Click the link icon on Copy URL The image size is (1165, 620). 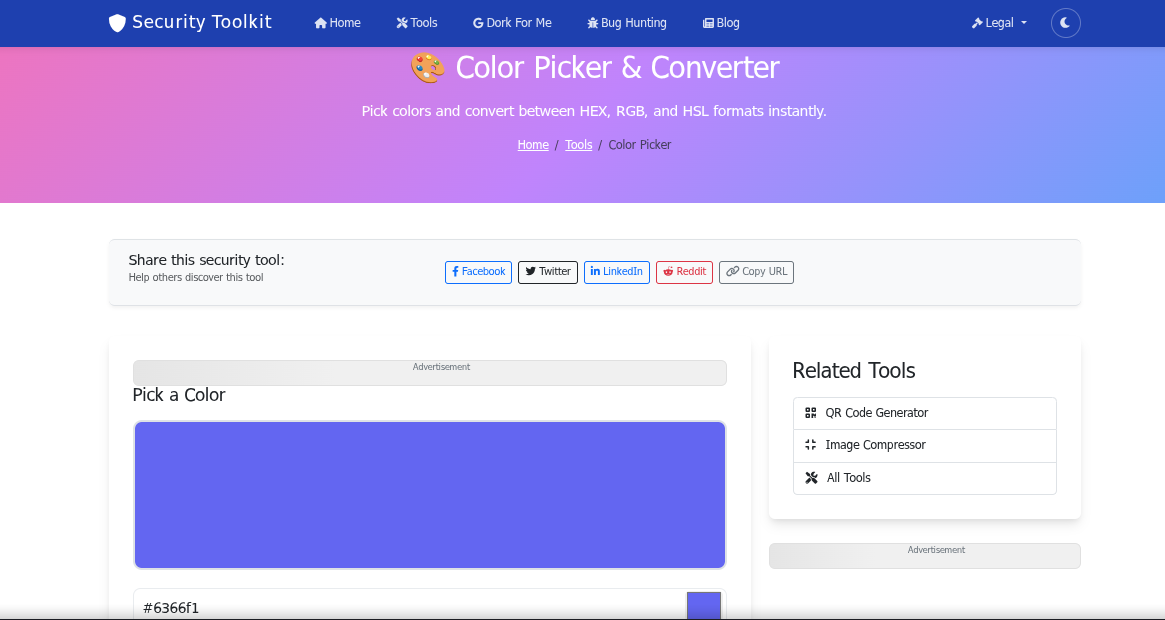pos(734,271)
